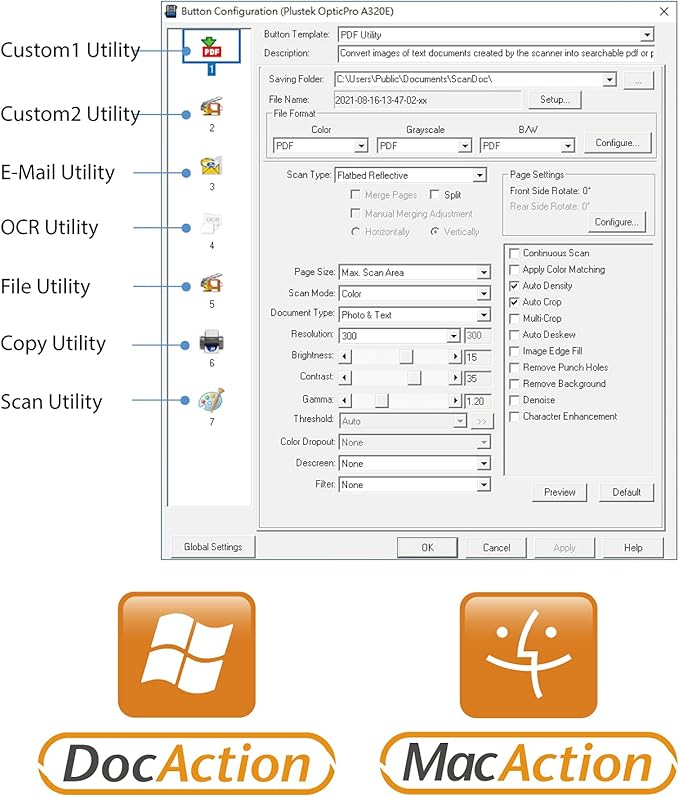Choose the Scan utility palette icon
The width and height of the screenshot is (679, 797).
coord(211,400)
